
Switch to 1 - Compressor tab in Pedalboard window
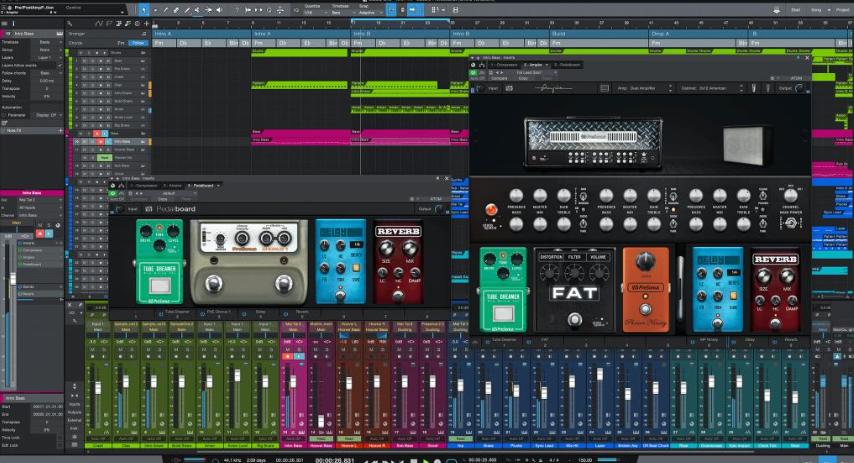pos(143,186)
